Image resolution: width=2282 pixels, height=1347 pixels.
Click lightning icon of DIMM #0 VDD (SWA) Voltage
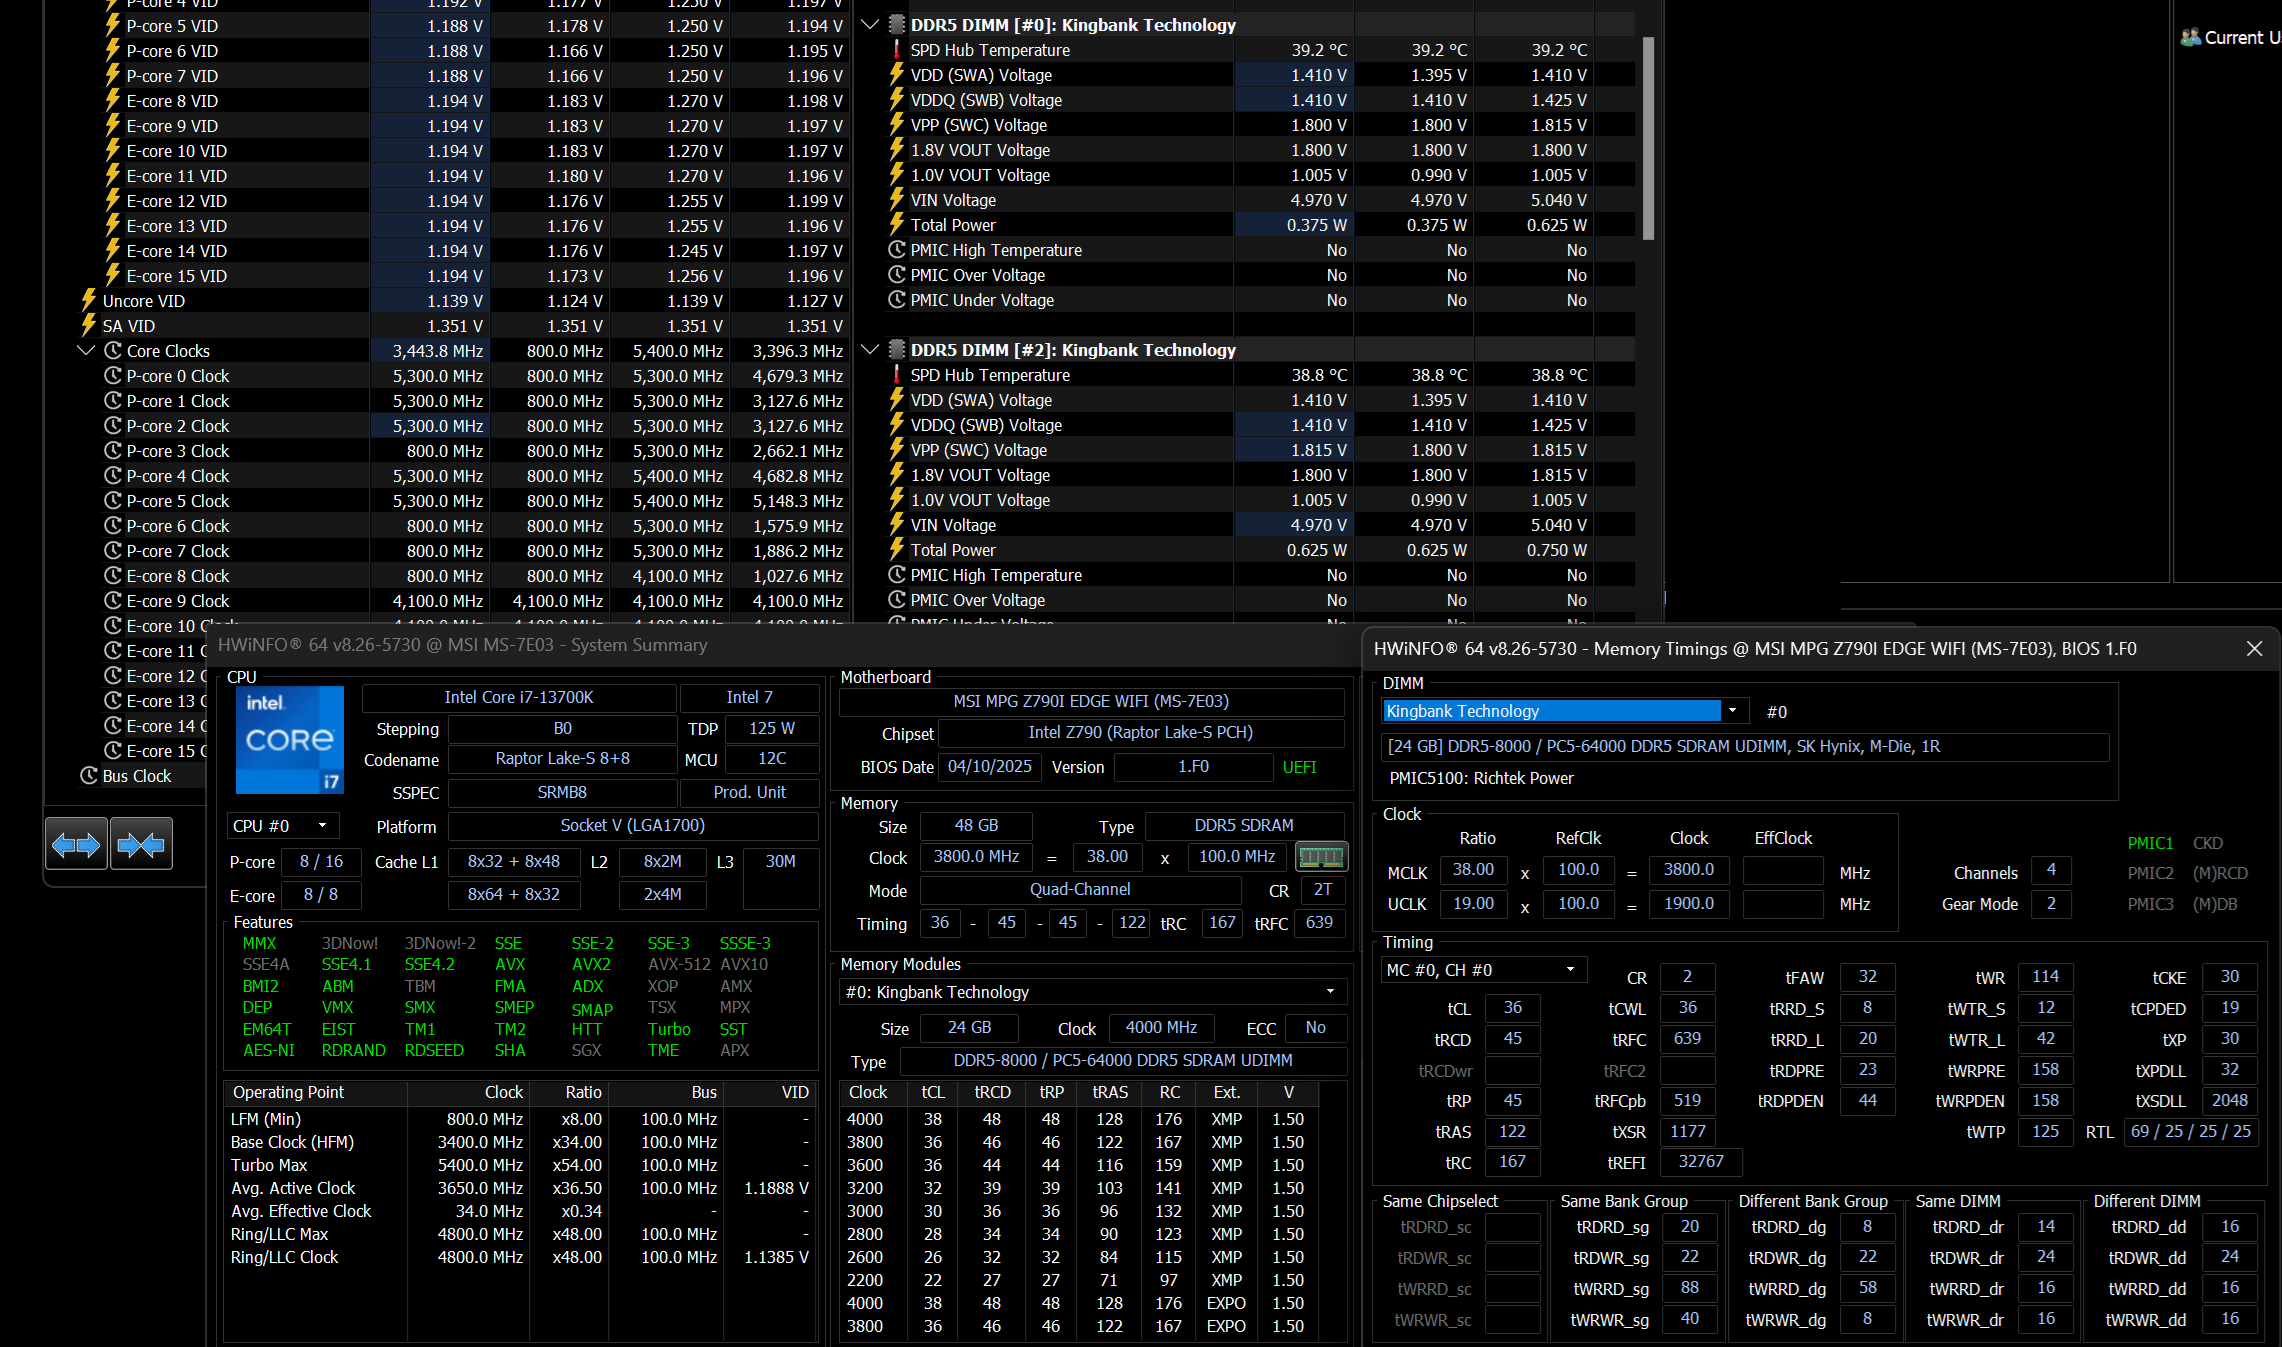point(897,74)
